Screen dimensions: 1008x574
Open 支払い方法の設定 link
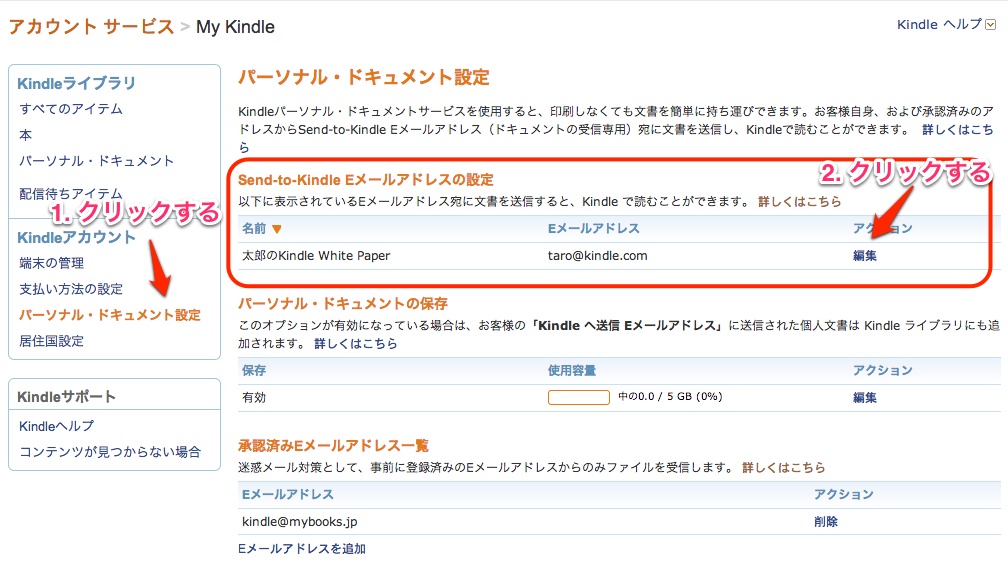click(71, 289)
